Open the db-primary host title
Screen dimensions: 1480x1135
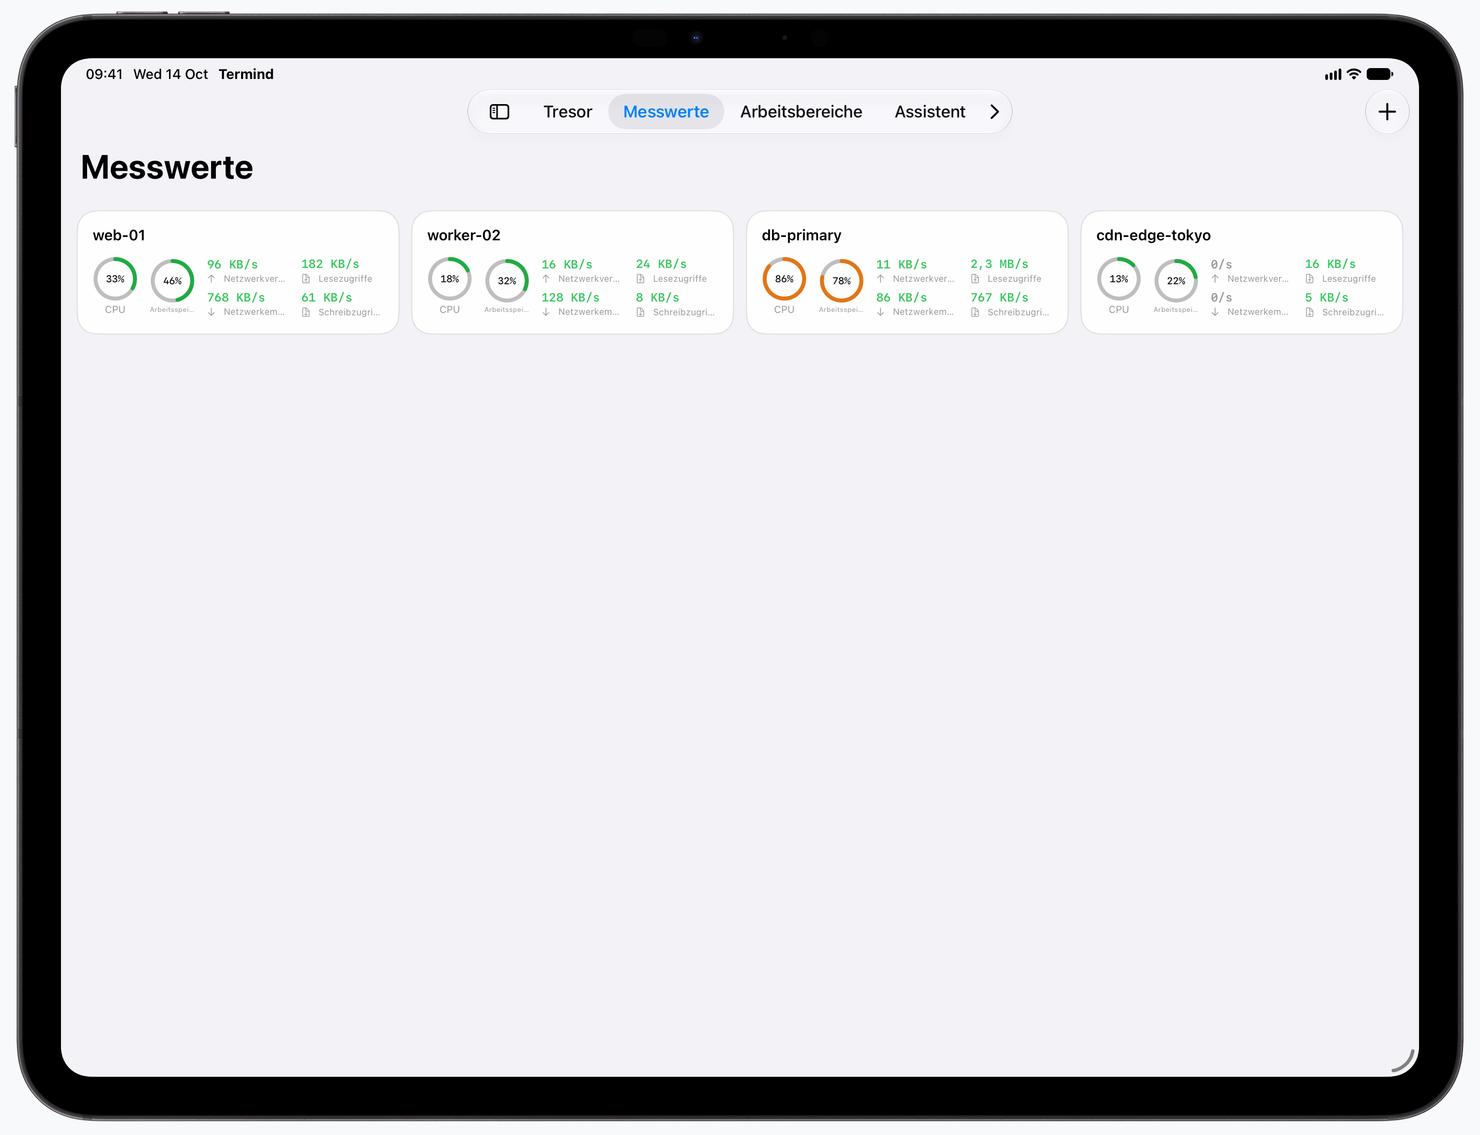click(x=802, y=235)
